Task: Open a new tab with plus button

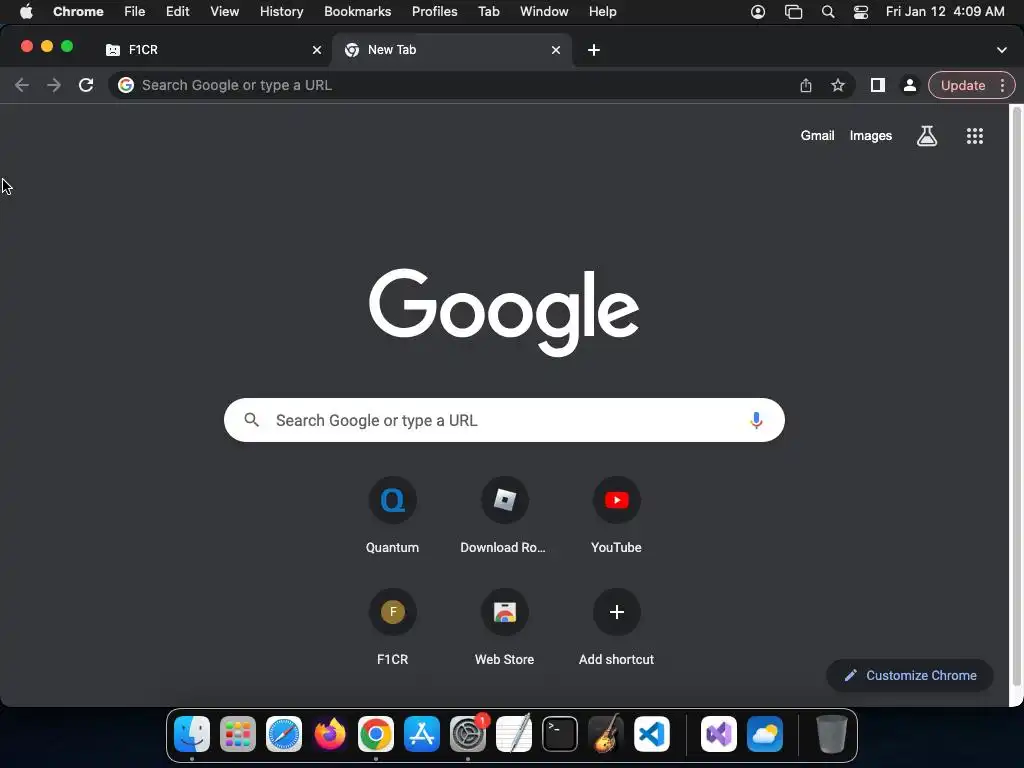Action: coord(594,50)
